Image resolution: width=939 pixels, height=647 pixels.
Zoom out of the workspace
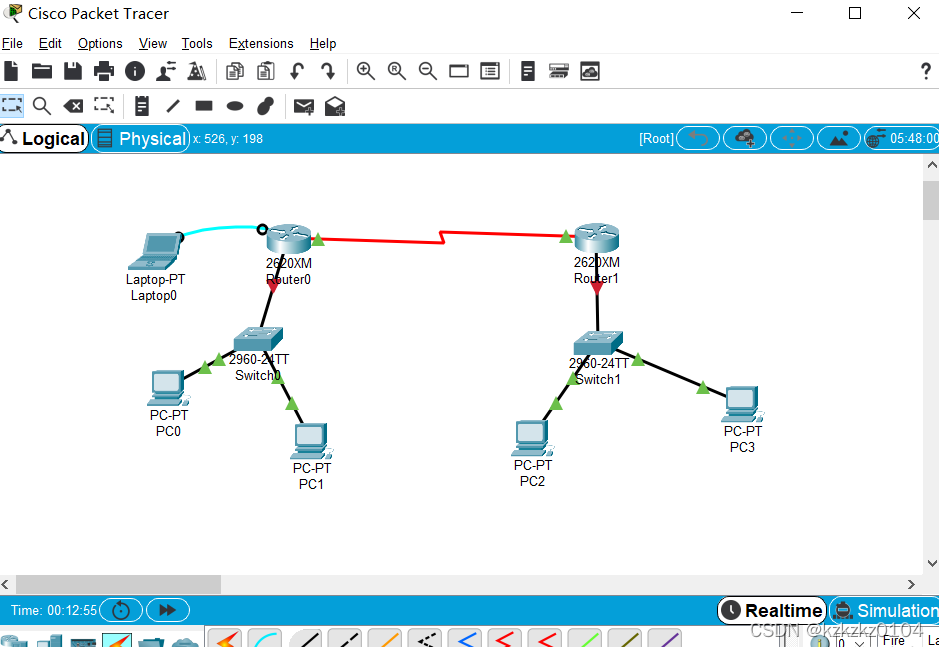click(x=428, y=71)
